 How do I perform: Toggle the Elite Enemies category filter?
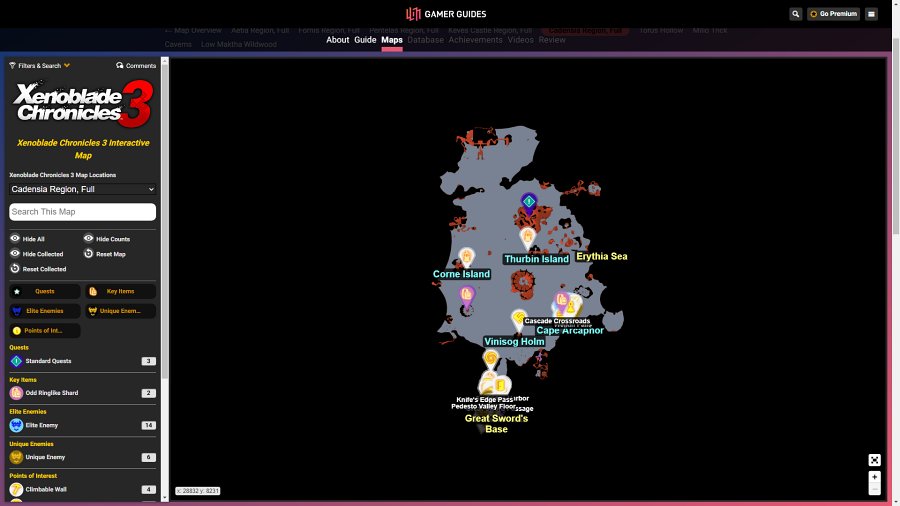[x=45, y=311]
